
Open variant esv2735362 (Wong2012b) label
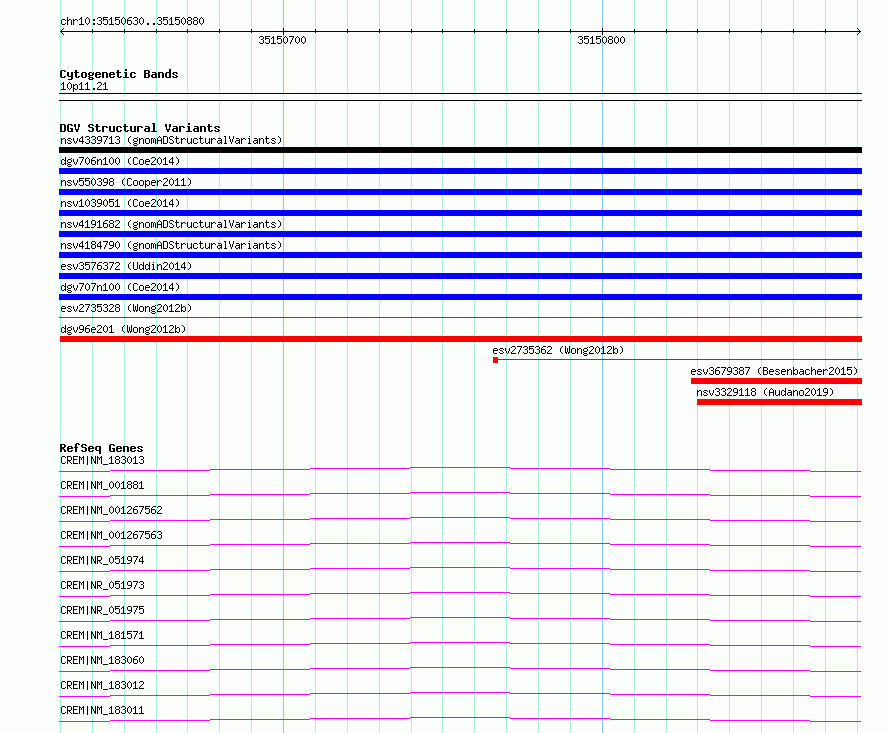tap(558, 350)
